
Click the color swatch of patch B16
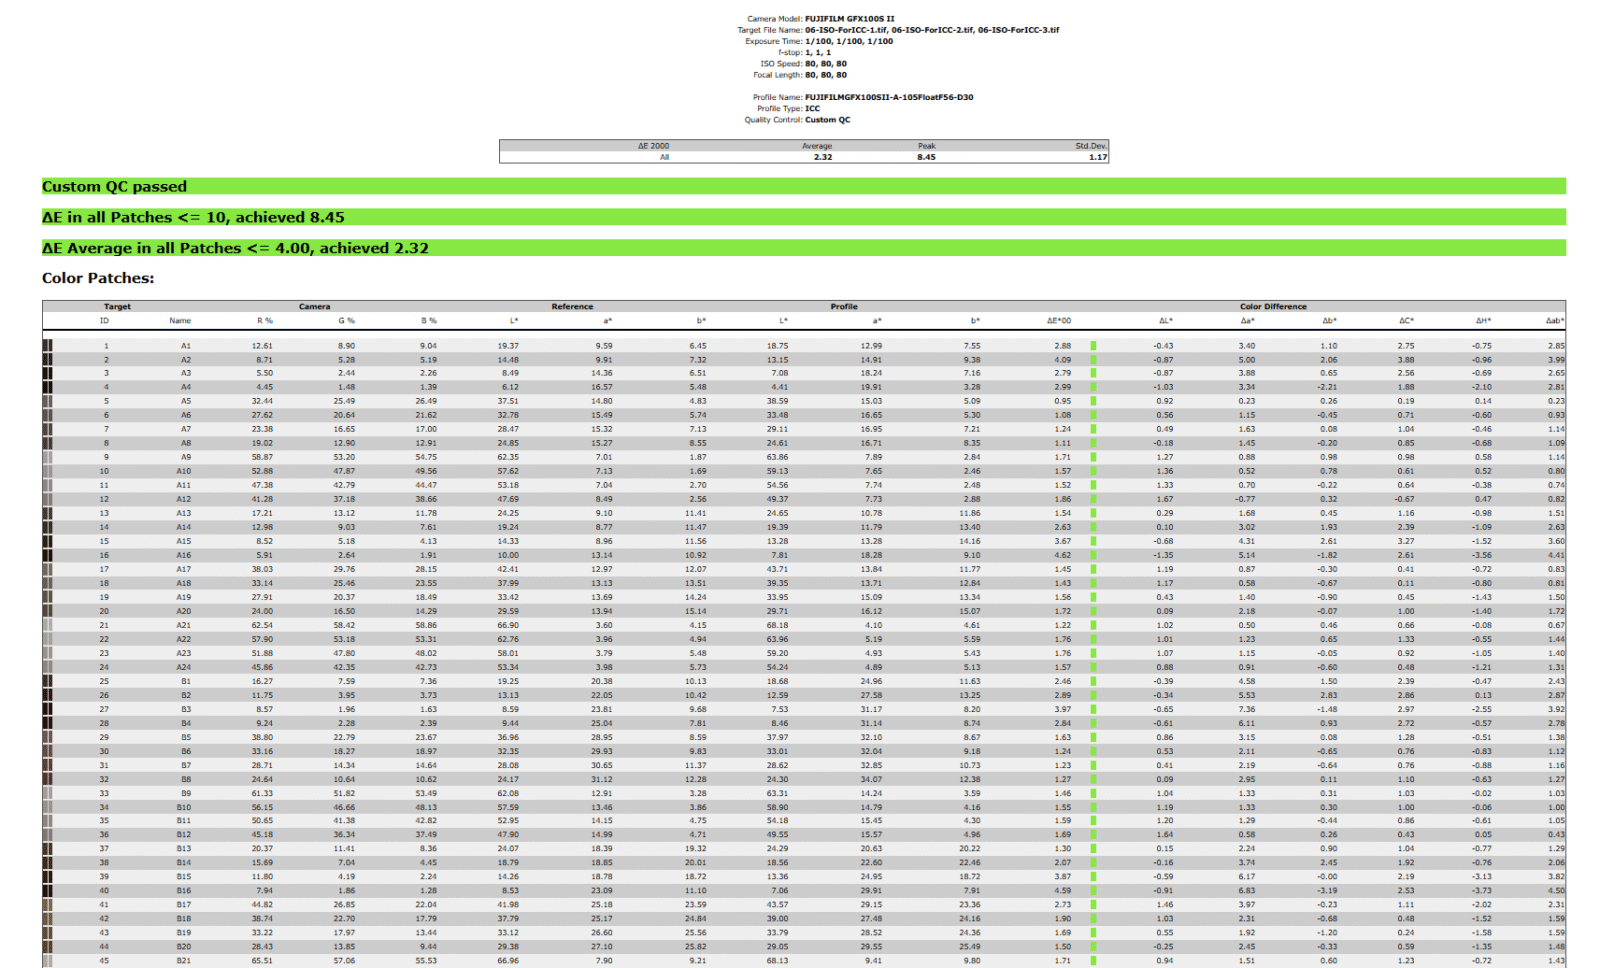pos(47,890)
